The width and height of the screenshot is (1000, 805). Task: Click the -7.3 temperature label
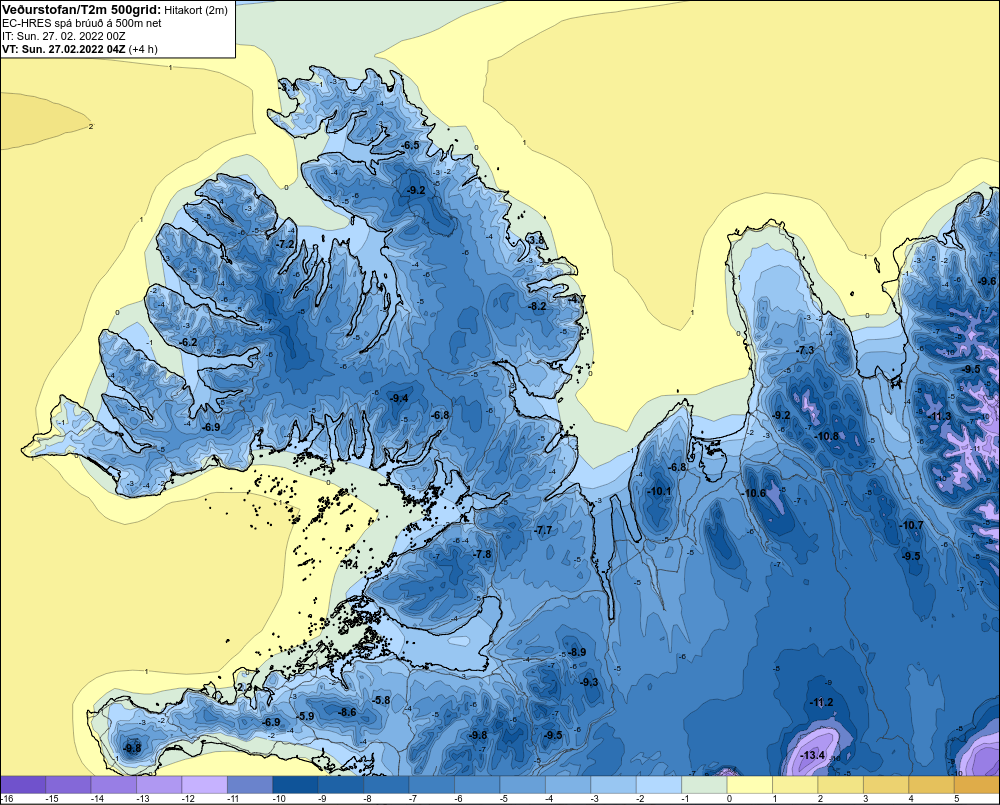[x=805, y=350]
